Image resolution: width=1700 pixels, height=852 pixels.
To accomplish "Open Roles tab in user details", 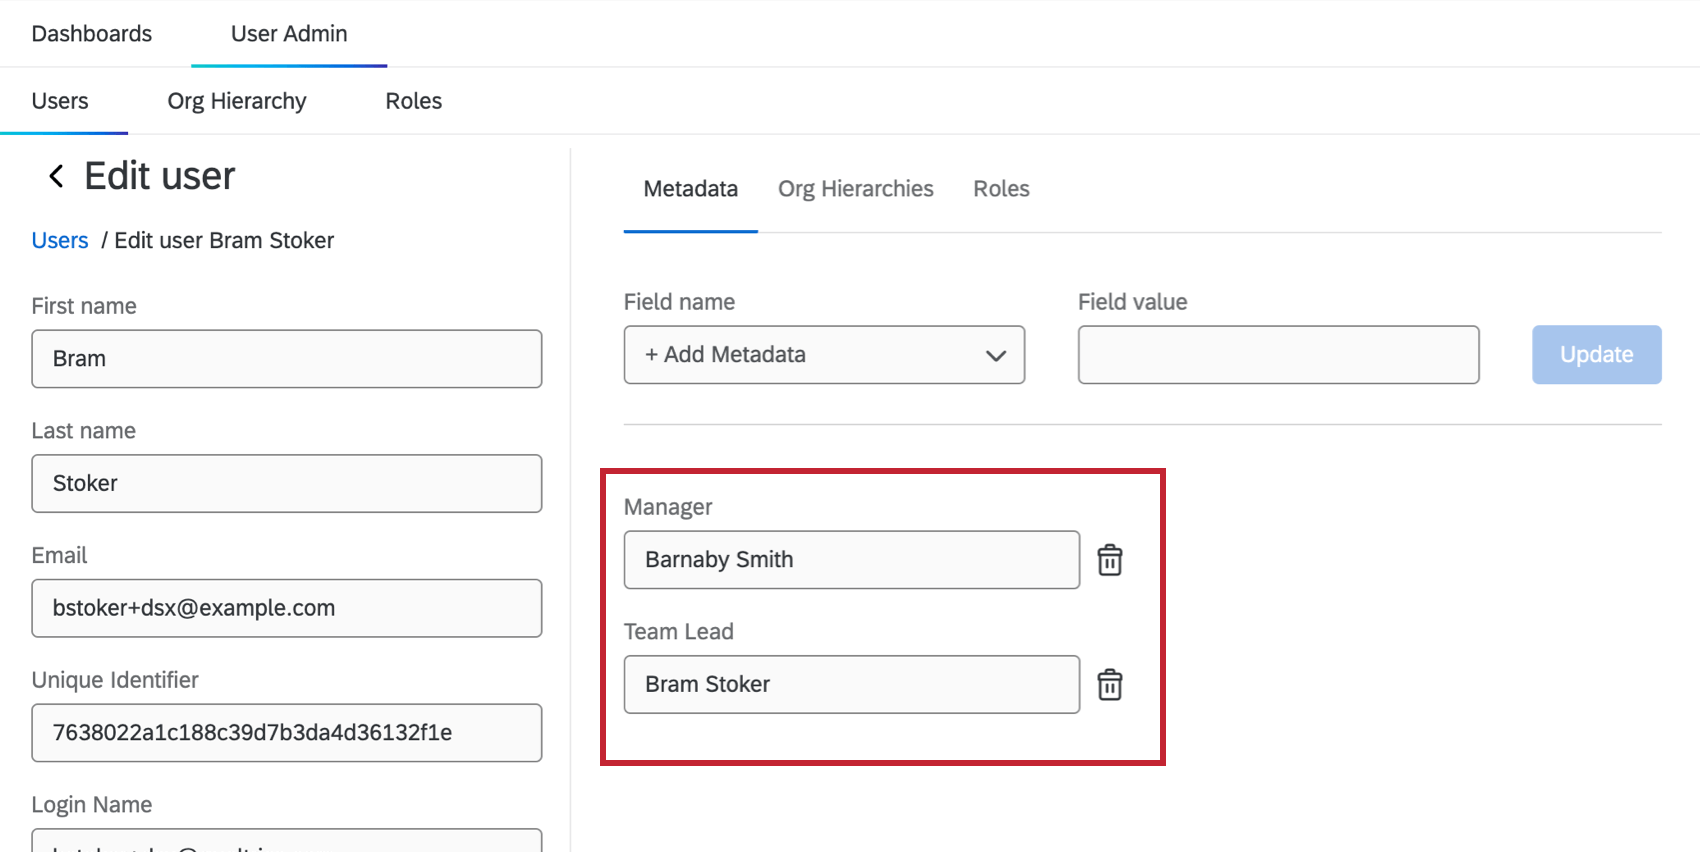I will tap(1001, 189).
